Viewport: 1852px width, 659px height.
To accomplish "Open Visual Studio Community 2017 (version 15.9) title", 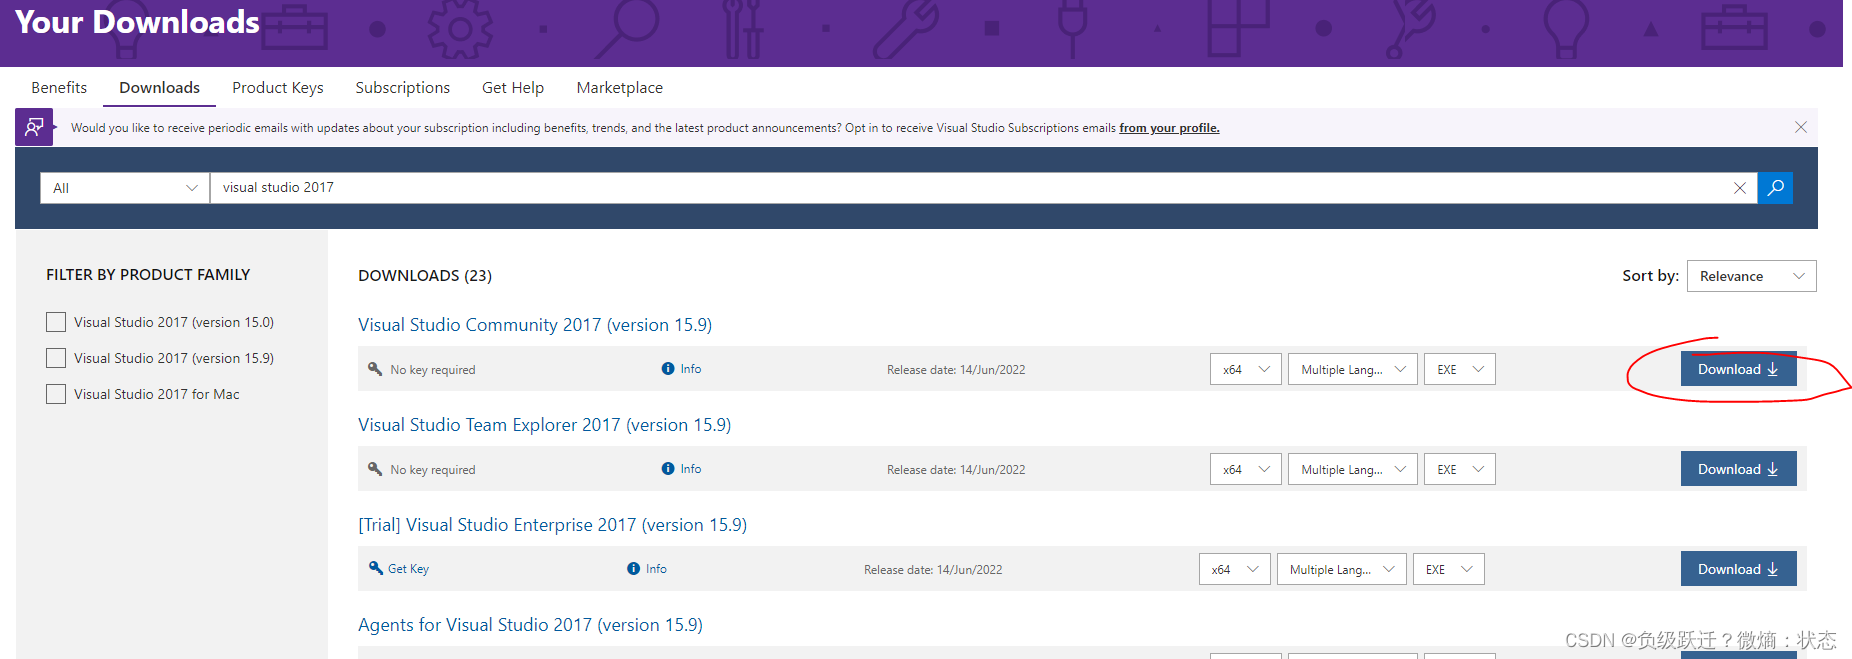I will pyautogui.click(x=535, y=325).
